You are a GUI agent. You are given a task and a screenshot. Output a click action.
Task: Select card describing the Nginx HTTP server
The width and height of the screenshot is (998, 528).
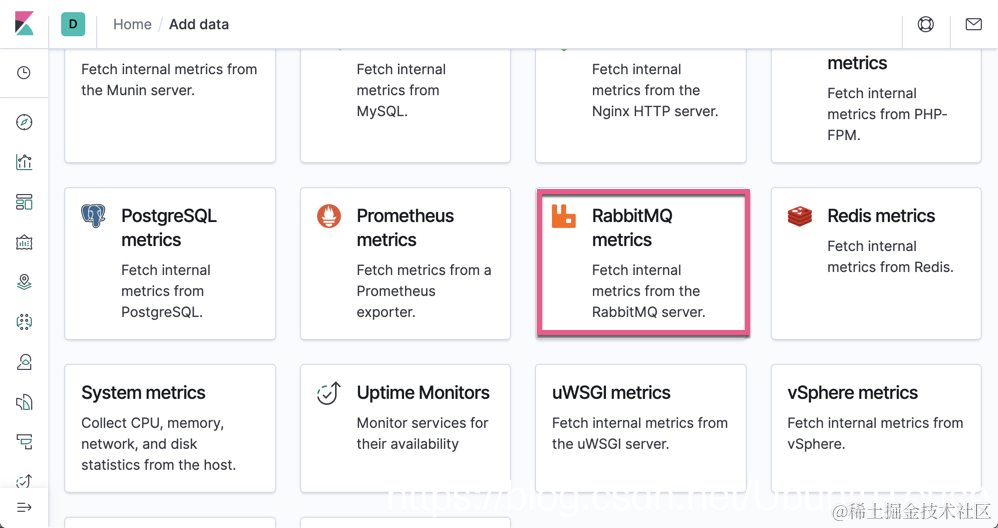[641, 105]
